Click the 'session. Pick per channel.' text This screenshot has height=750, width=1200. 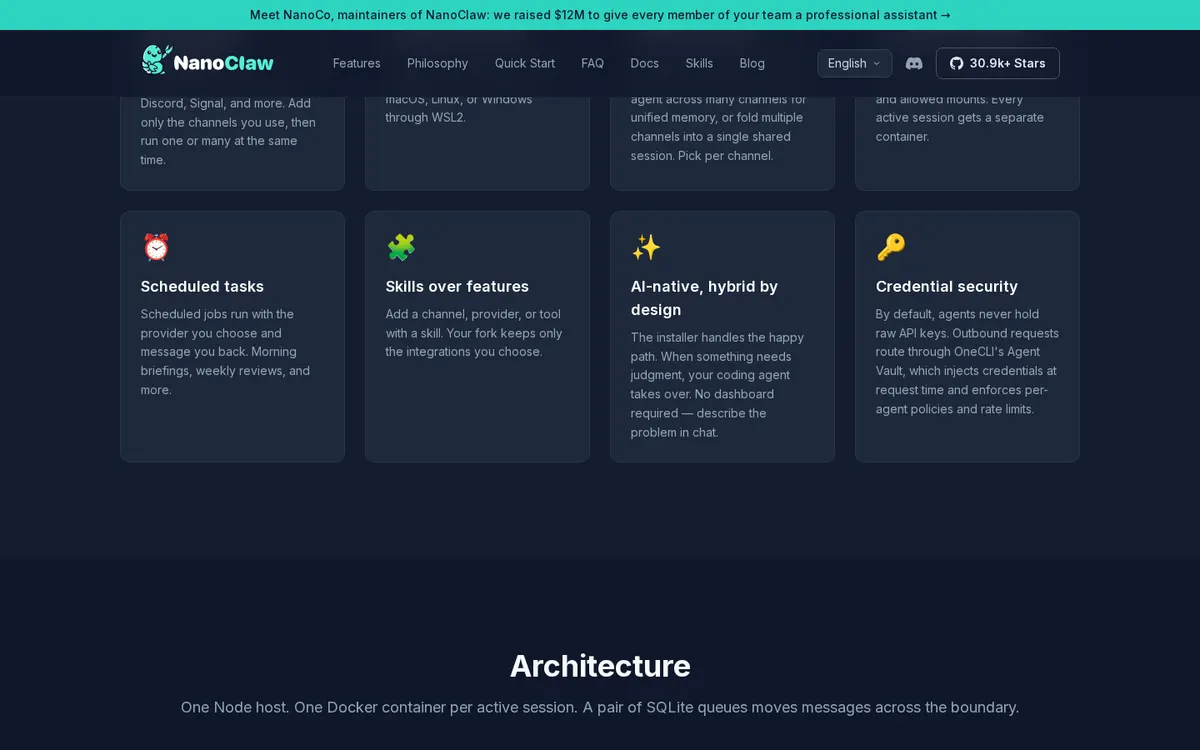(702, 156)
